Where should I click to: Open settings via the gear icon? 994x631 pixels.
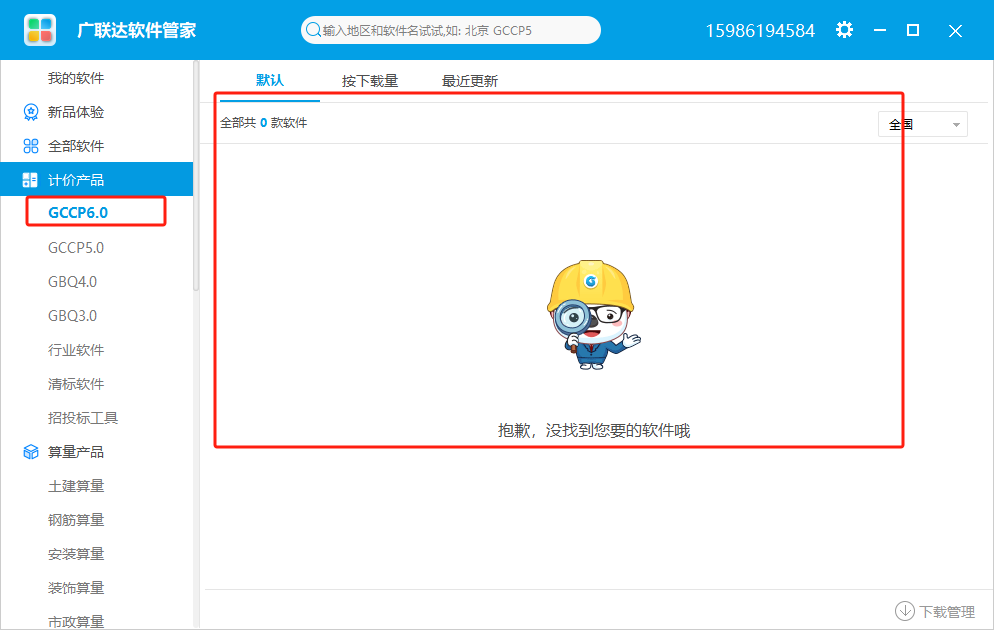tap(844, 30)
